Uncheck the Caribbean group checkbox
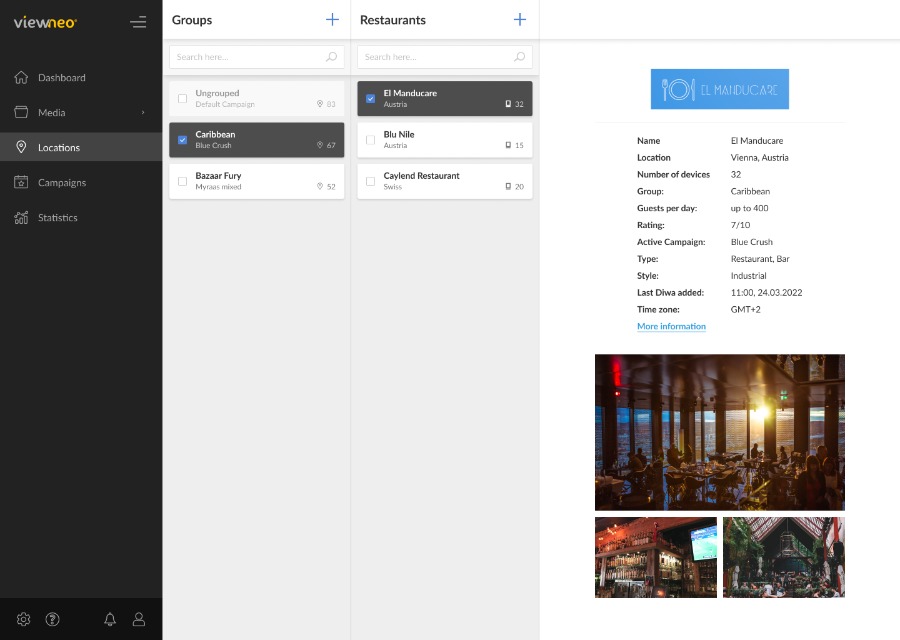 pos(182,140)
